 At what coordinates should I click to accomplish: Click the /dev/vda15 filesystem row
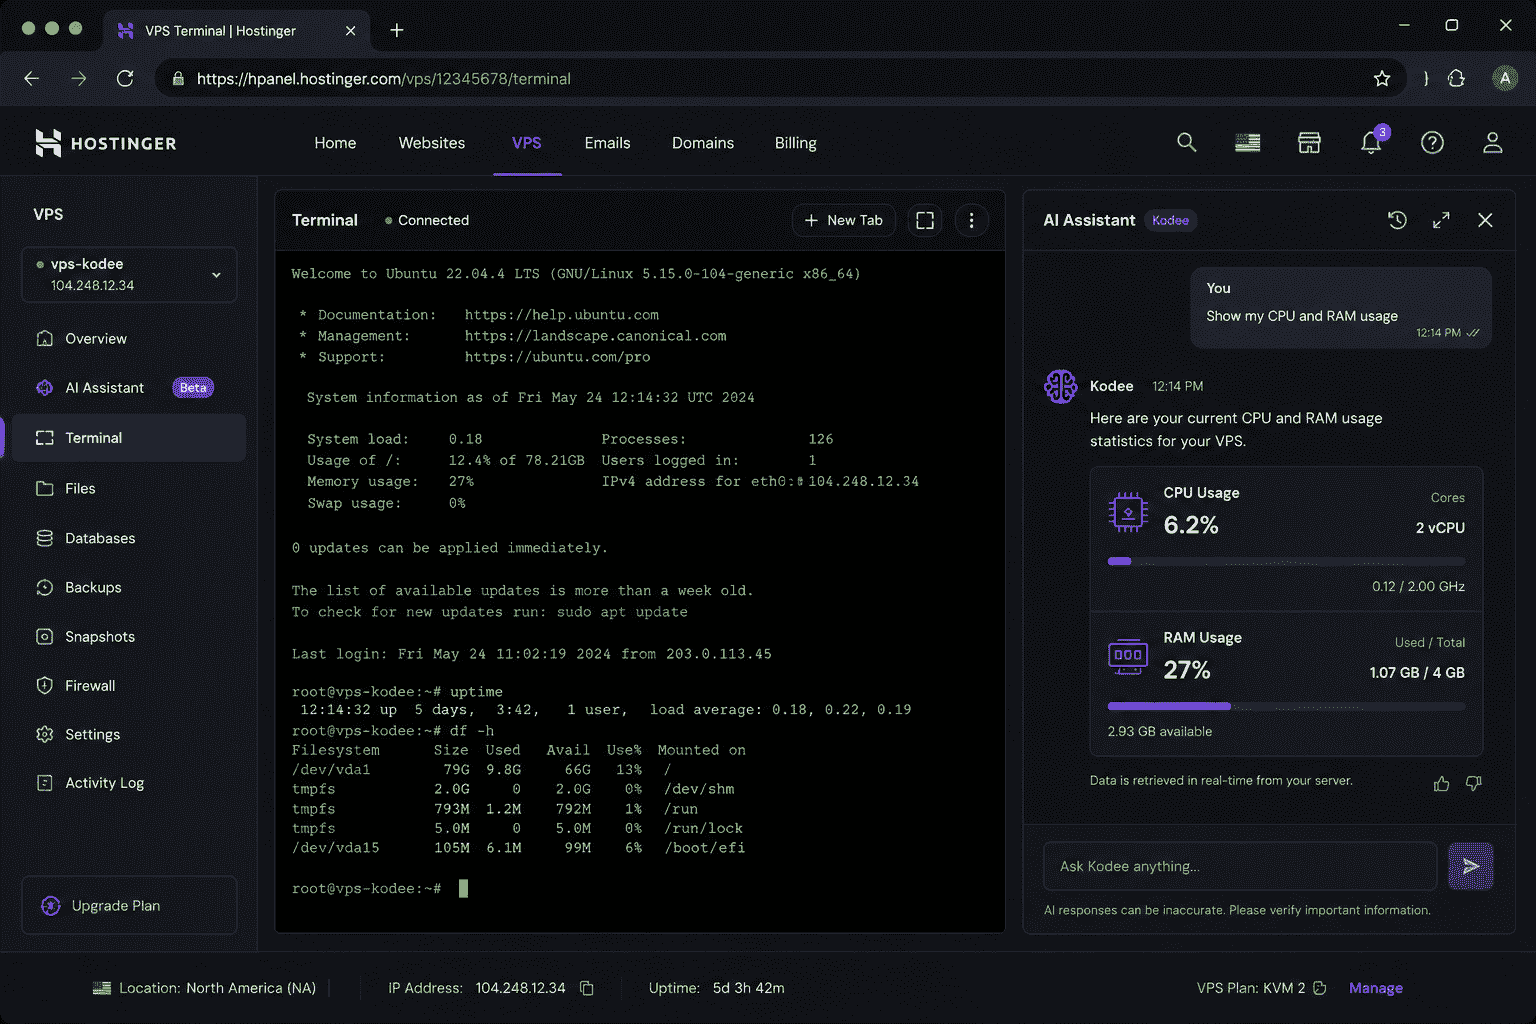pos(518,848)
